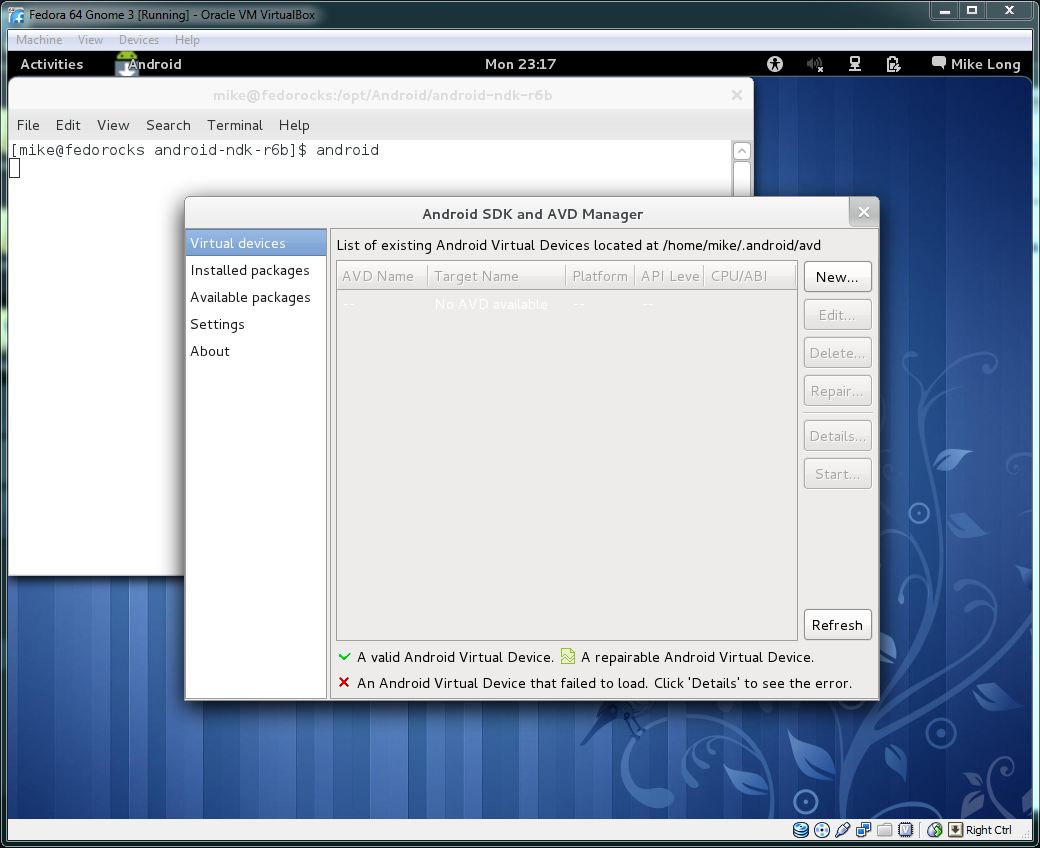Image resolution: width=1040 pixels, height=848 pixels.
Task: Click the 'No AVD available' table row
Action: pyautogui.click(x=566, y=305)
